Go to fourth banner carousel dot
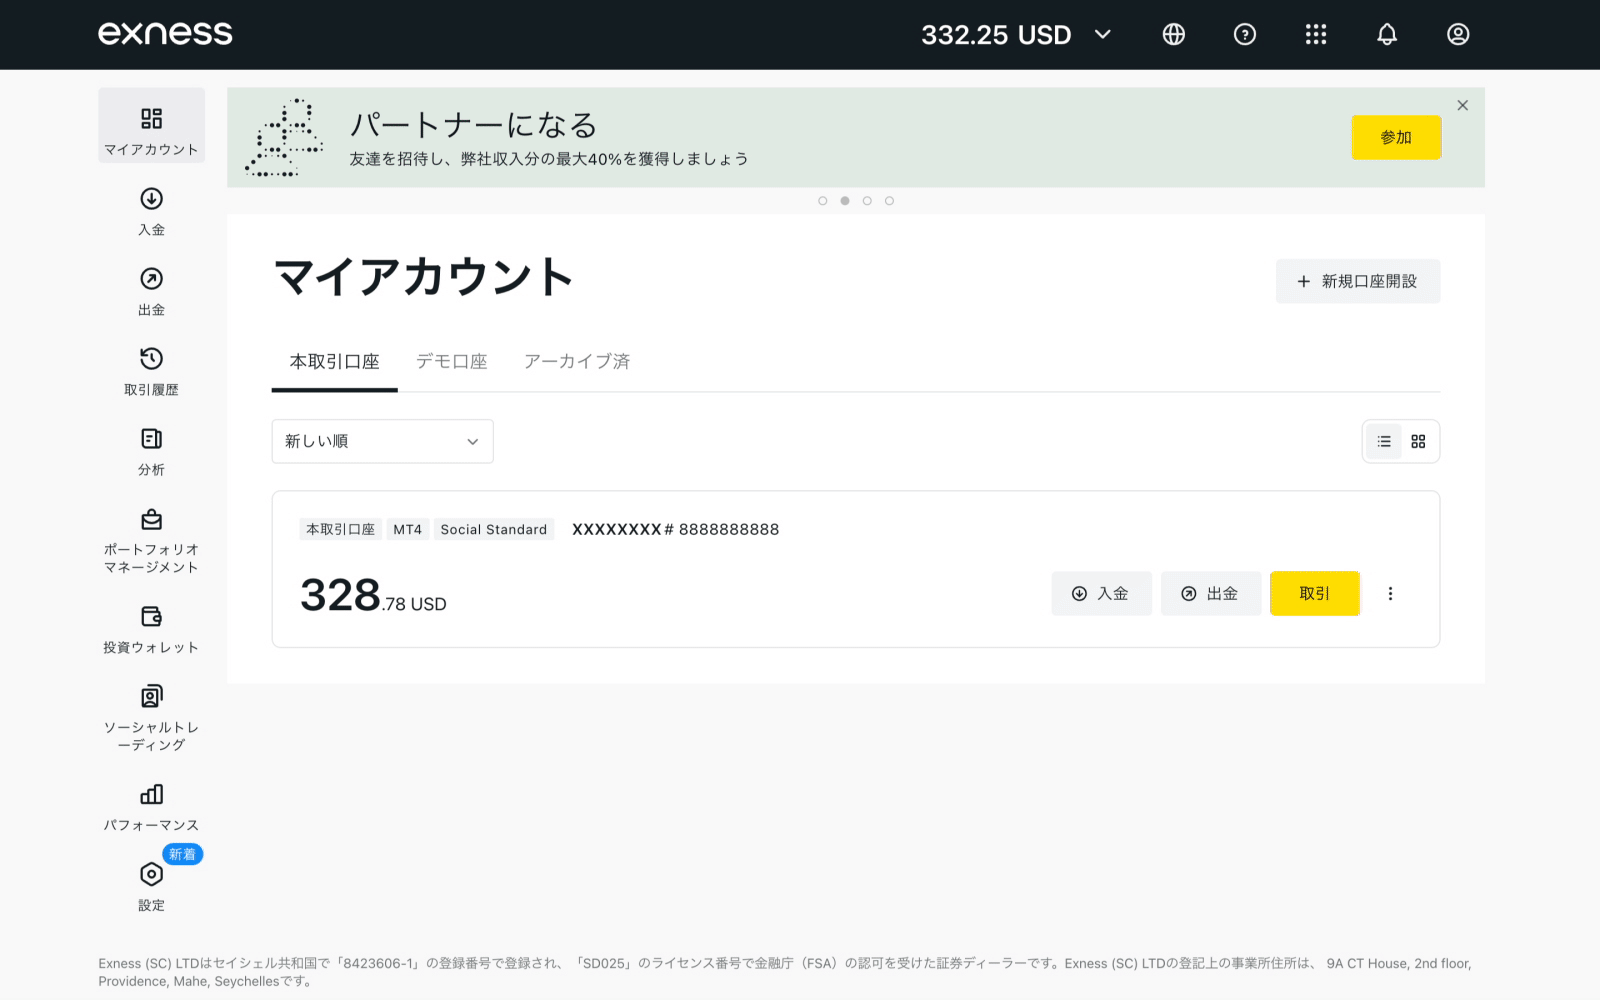This screenshot has width=1600, height=1000. coord(889,201)
